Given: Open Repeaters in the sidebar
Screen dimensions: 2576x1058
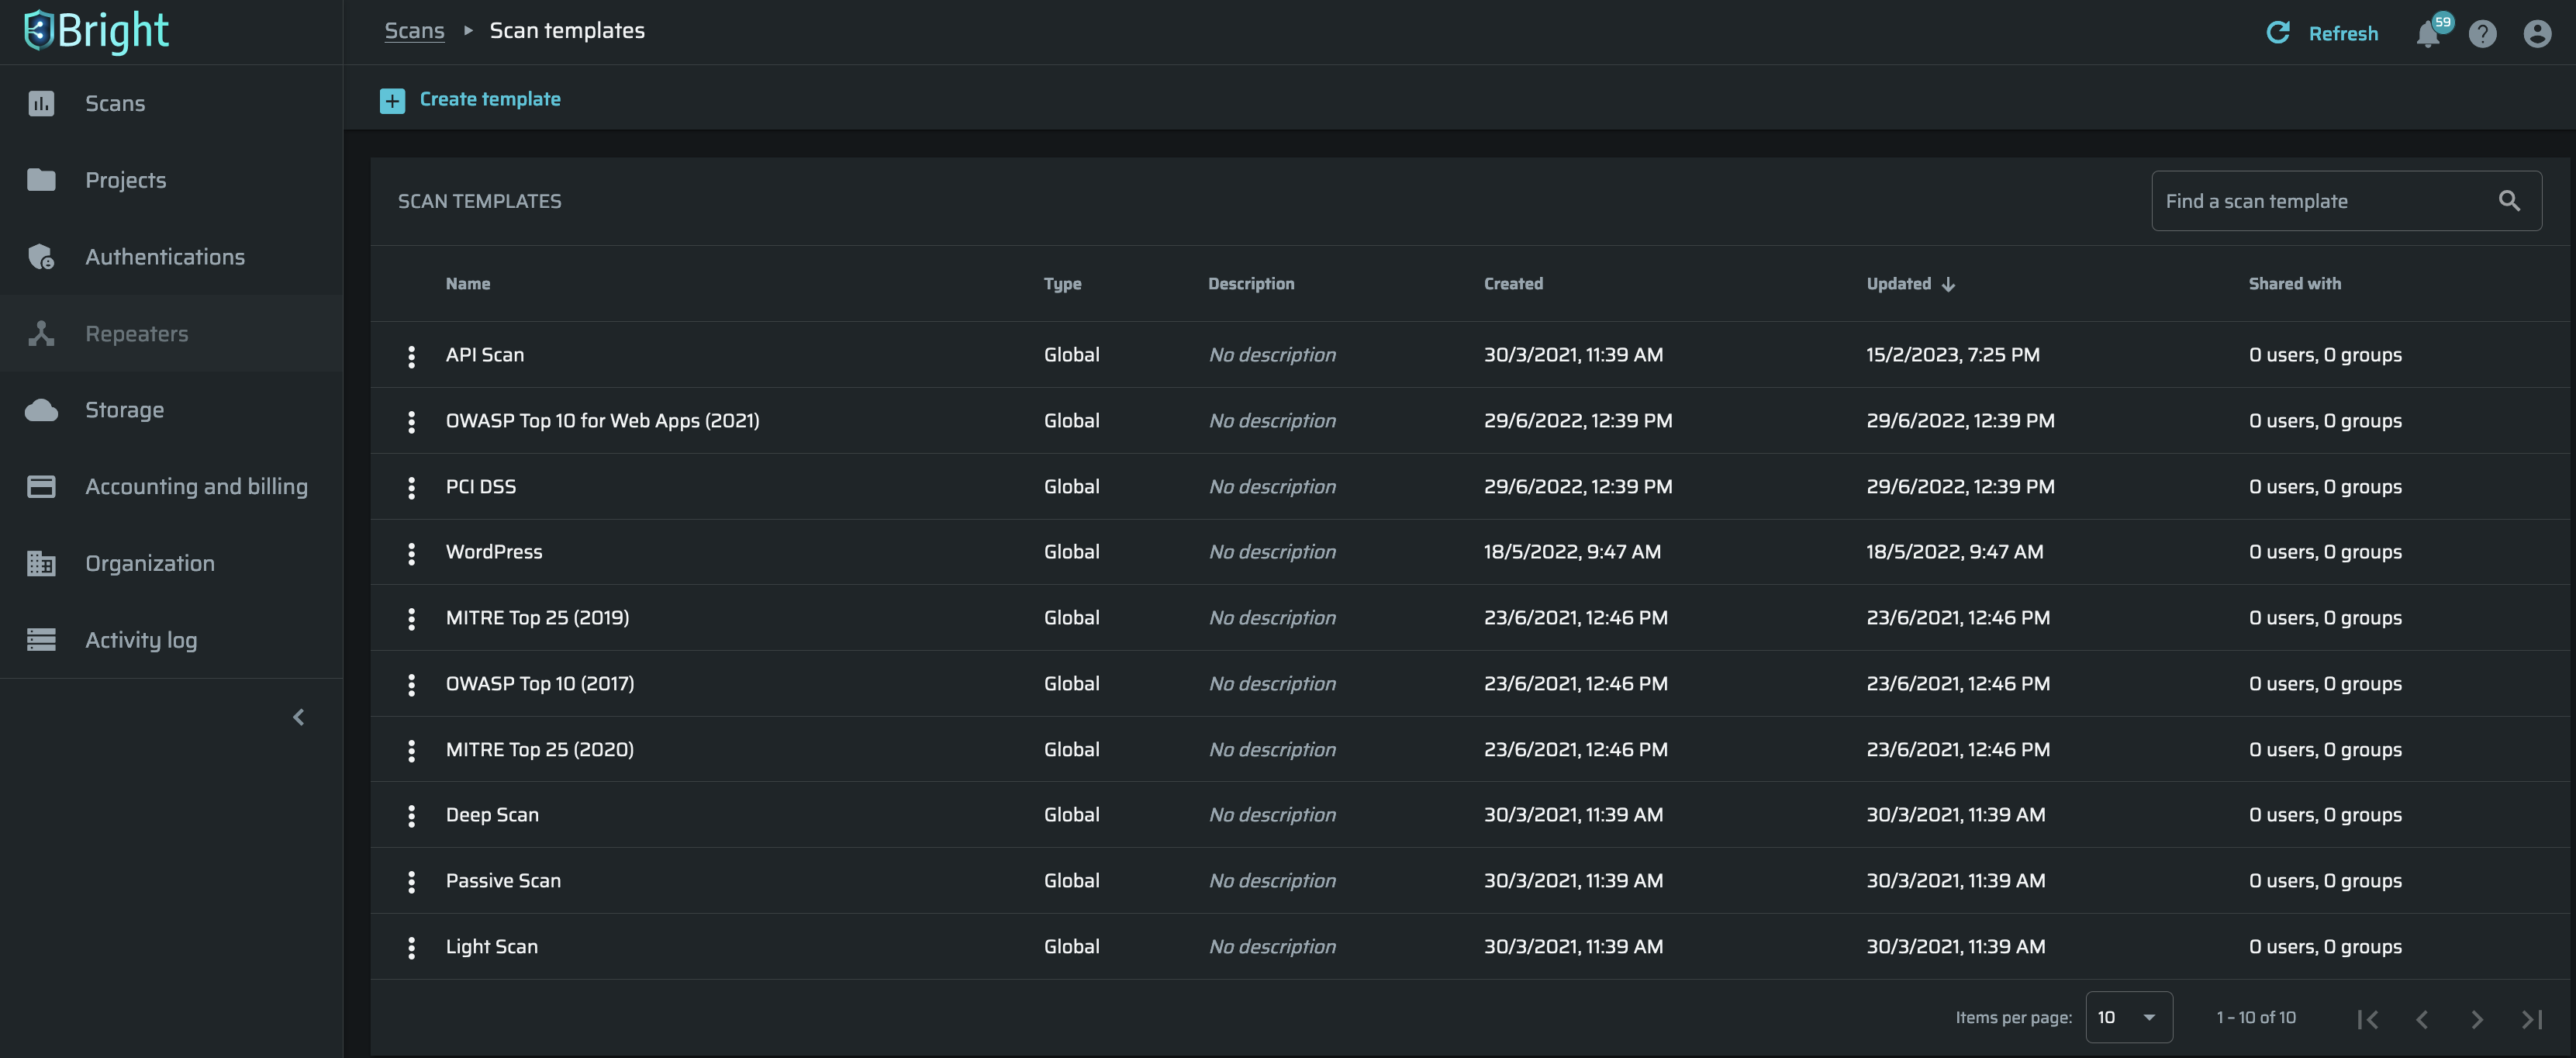Looking at the screenshot, I should pyautogui.click(x=136, y=334).
